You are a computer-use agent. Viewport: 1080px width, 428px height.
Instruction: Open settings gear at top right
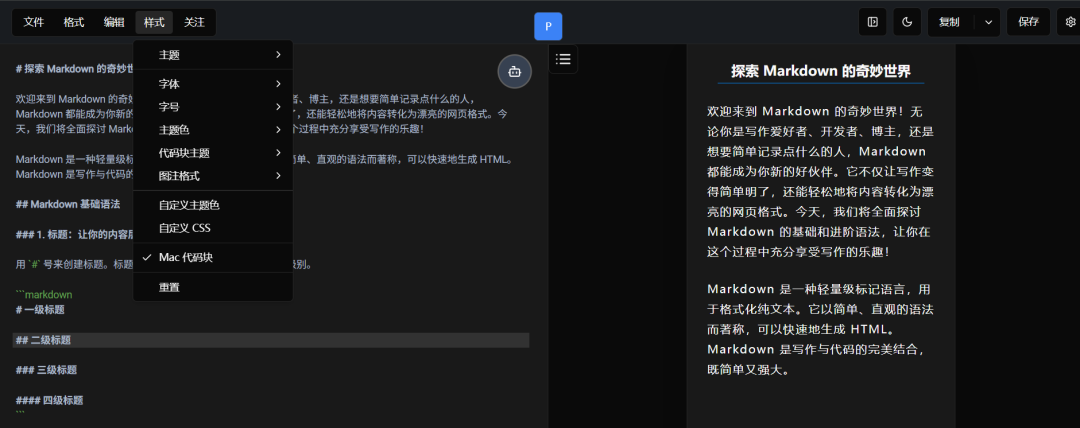tap(1070, 22)
